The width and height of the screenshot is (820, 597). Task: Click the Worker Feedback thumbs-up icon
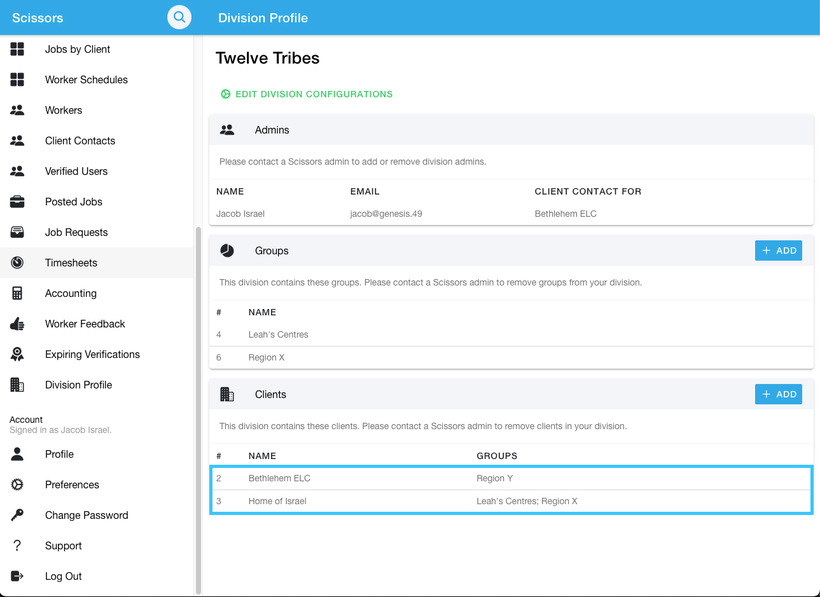(x=17, y=324)
